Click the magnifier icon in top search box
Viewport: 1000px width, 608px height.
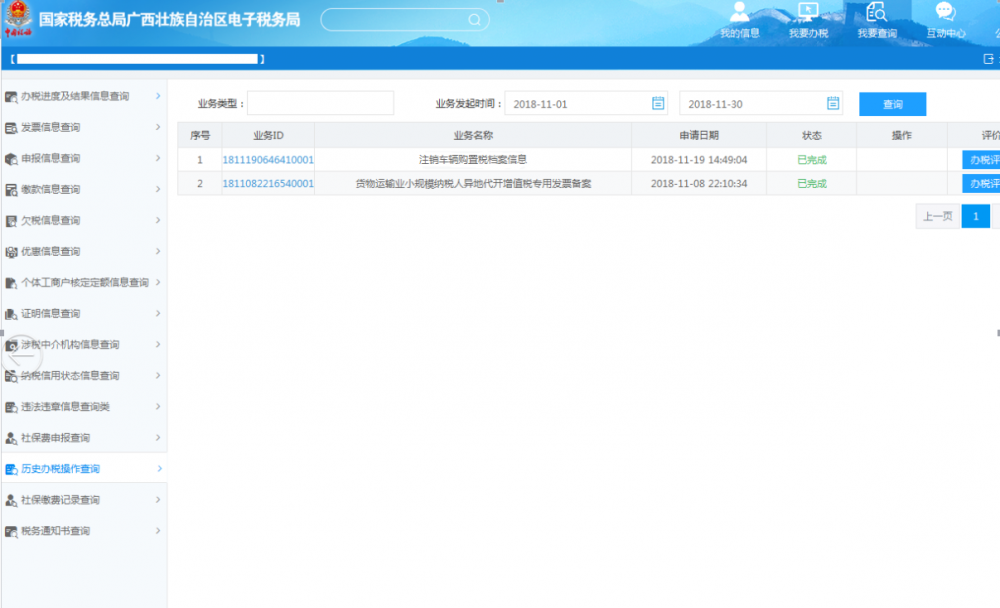475,19
